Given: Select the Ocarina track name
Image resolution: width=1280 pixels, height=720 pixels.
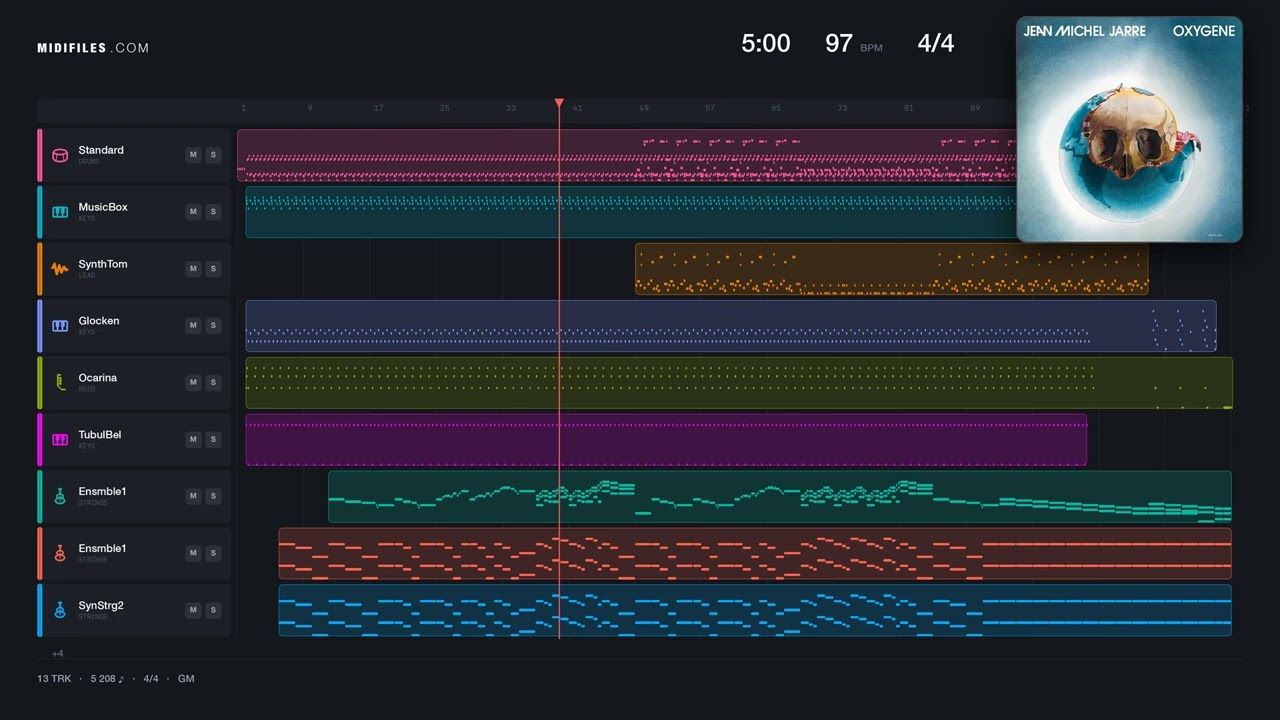Looking at the screenshot, I should (98, 378).
